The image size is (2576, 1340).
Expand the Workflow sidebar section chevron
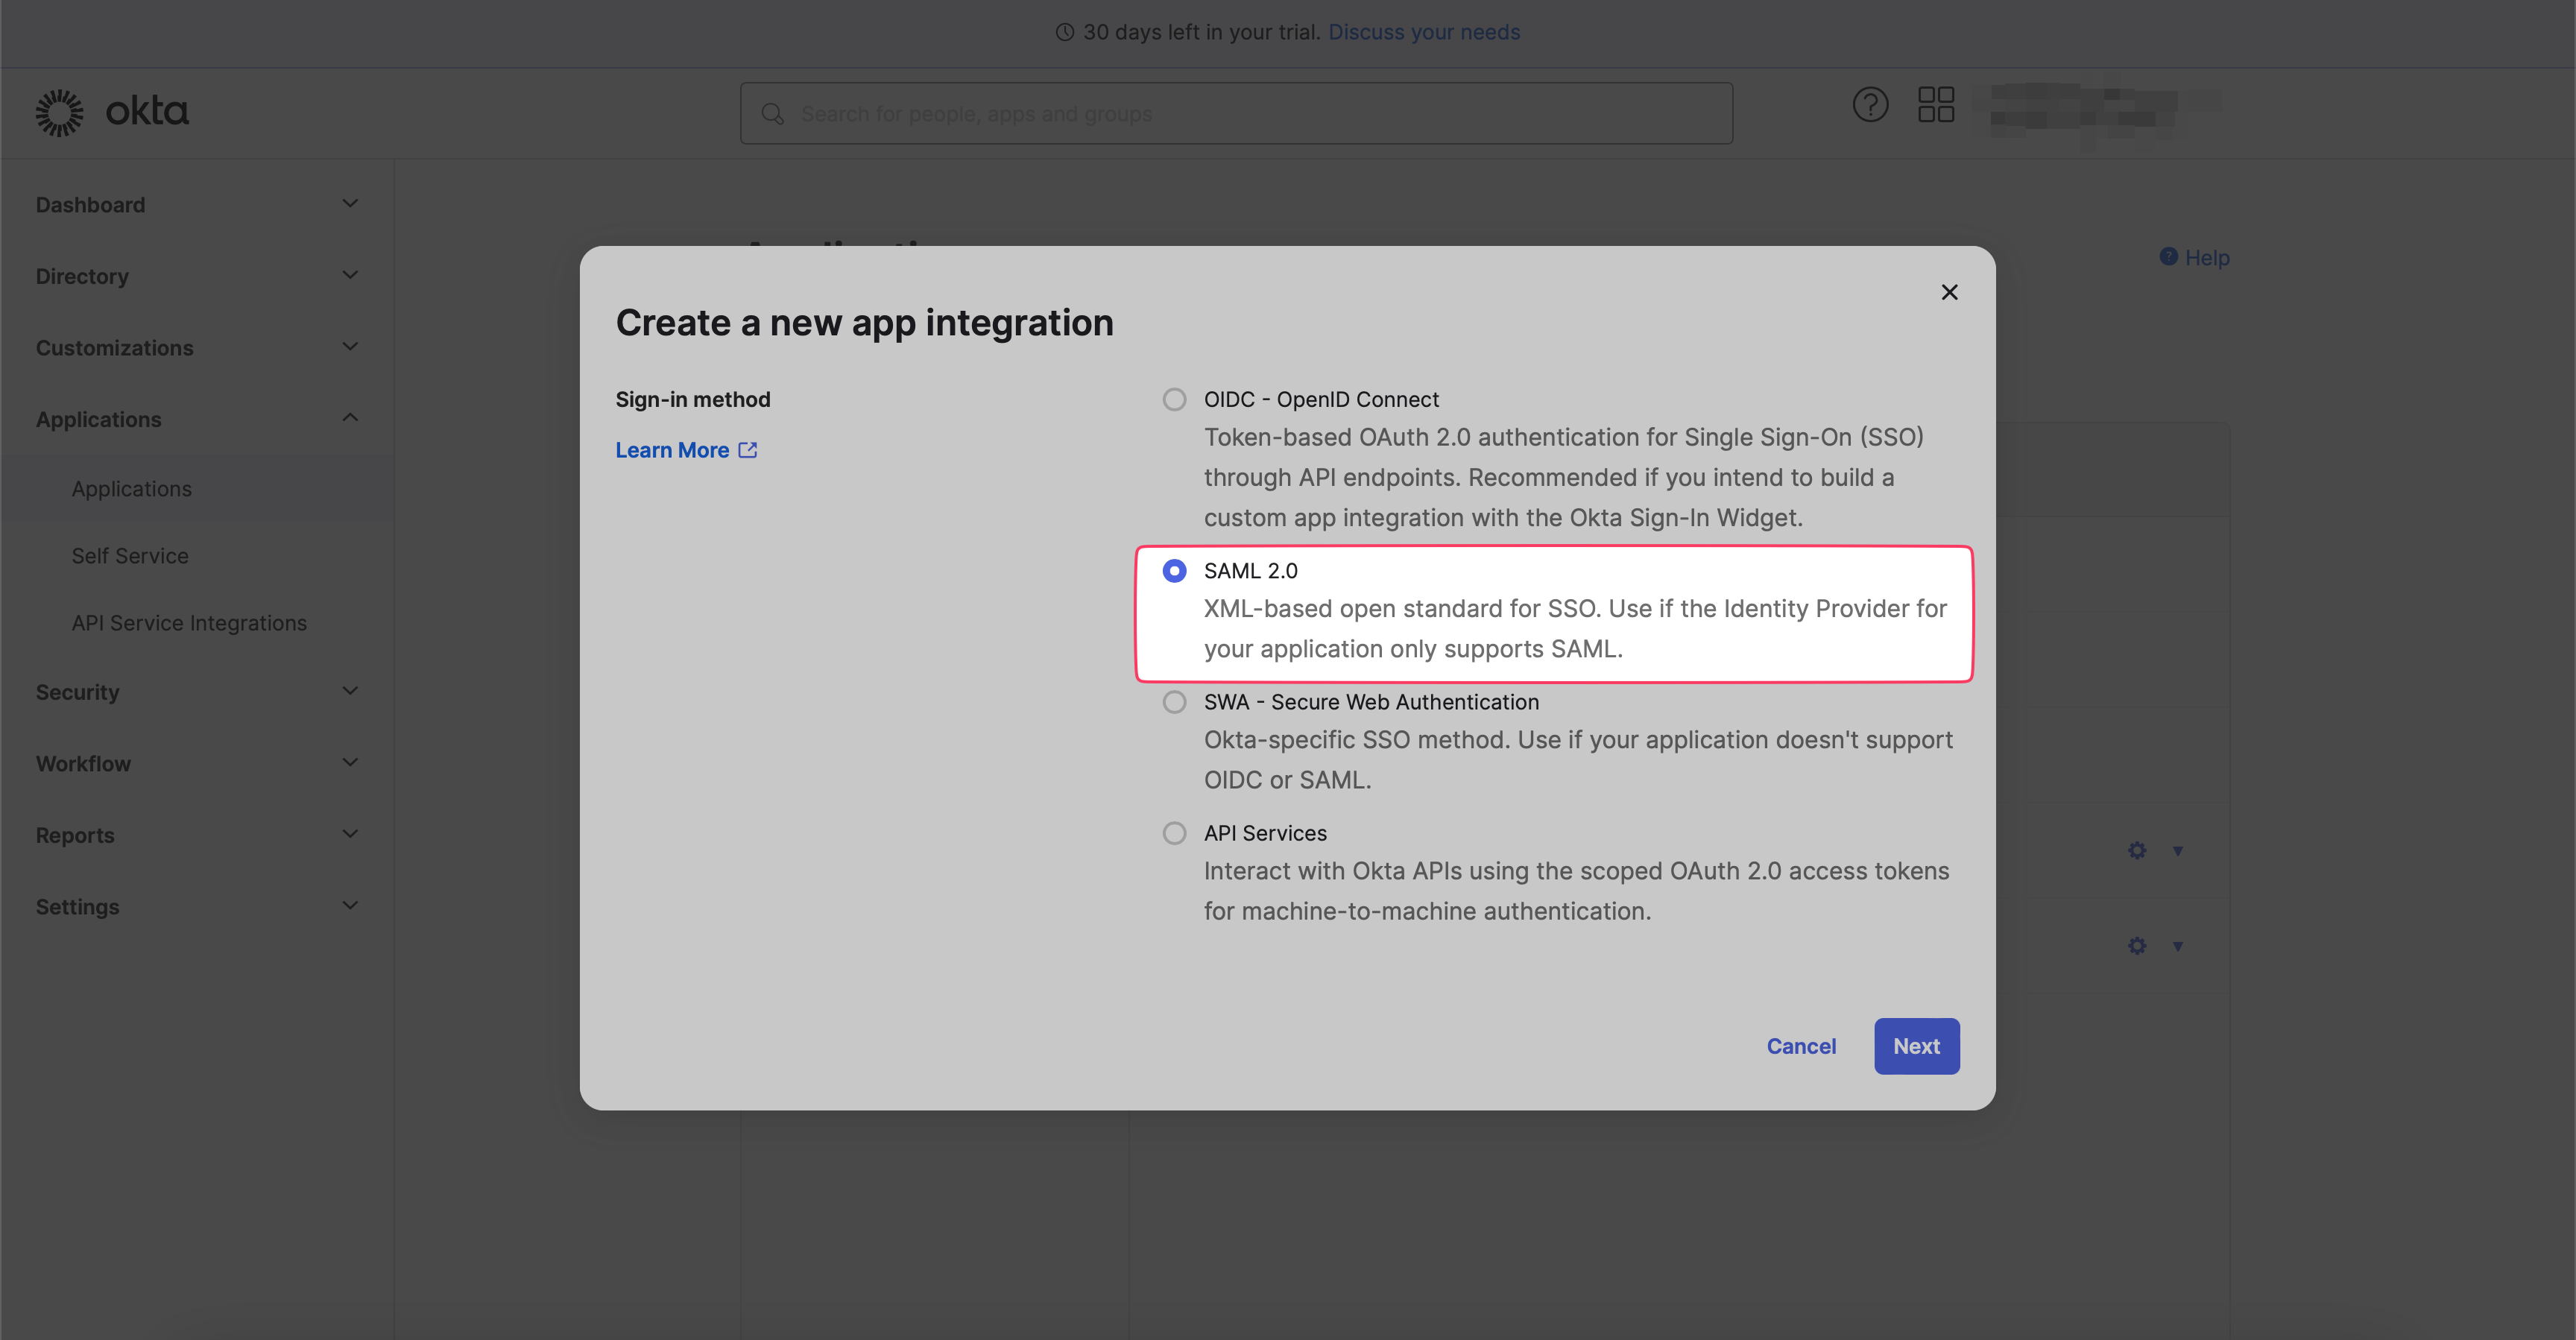pos(350,763)
